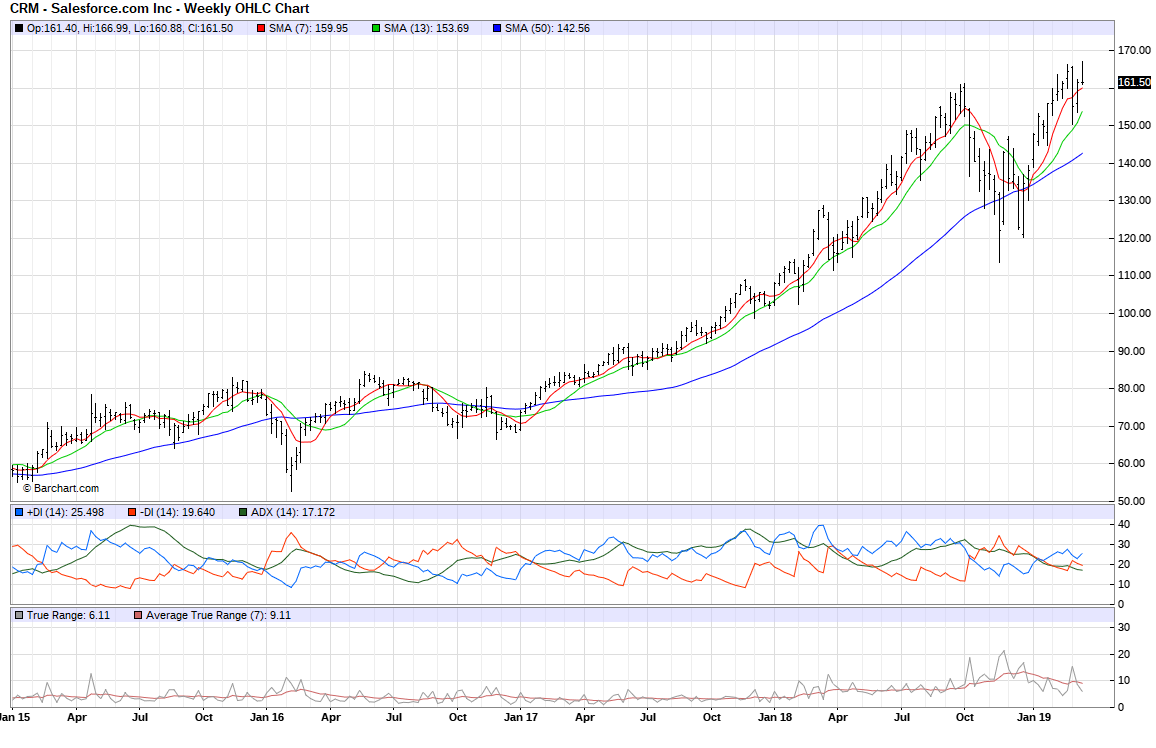Select the dark green ADX (14) legend marker
Screen dimensions: 1156x748
pos(243,512)
